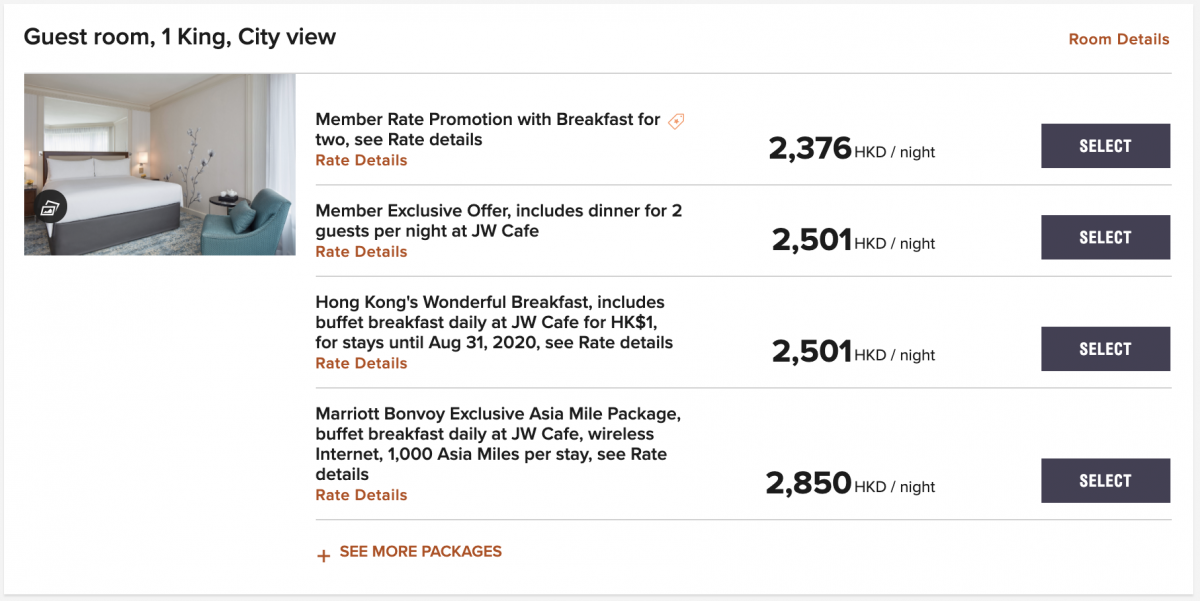Click the 2,376 HKD per night price
The image size is (1200, 601).
852,149
